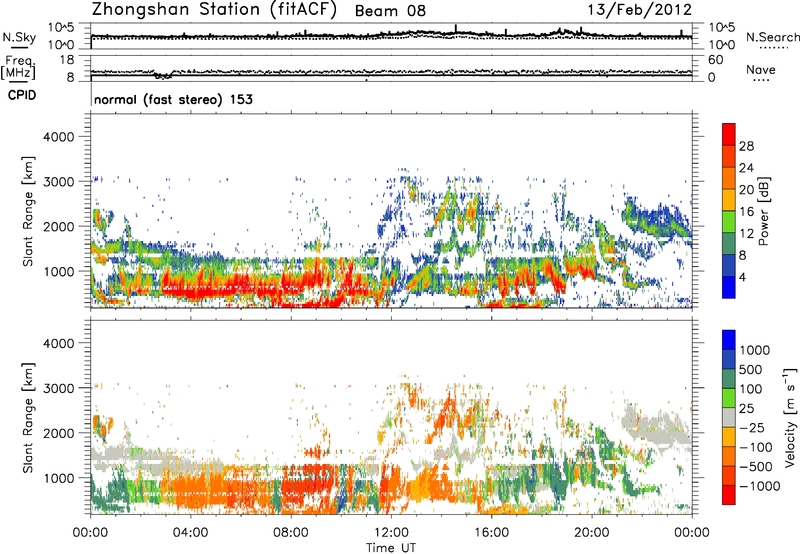Image resolution: width=800 pixels, height=554 pixels.
Task: Click the 'N.Search' legend label
Action: coord(772,37)
